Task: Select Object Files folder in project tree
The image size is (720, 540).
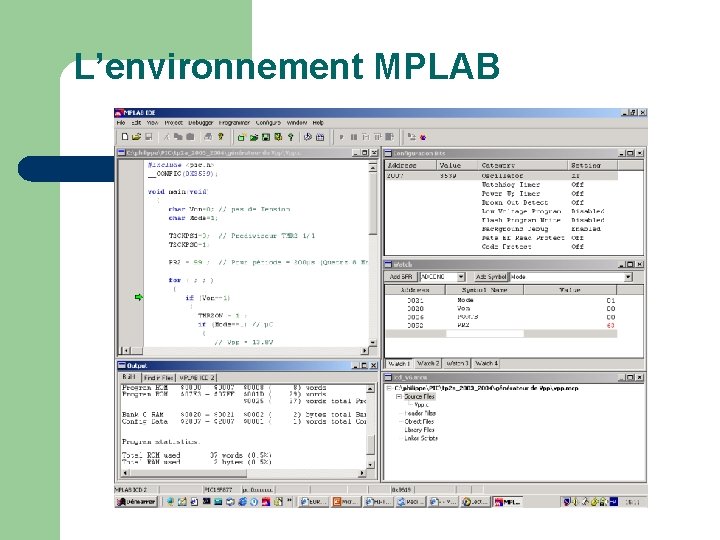Action: click(x=419, y=422)
